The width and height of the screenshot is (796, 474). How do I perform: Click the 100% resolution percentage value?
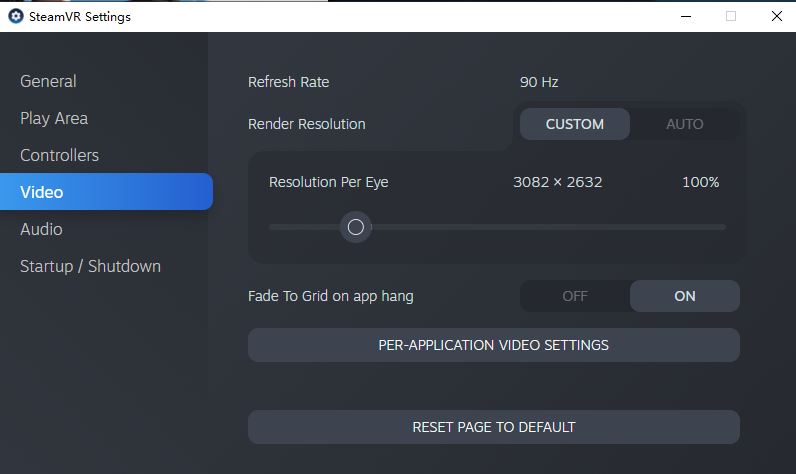pos(701,182)
